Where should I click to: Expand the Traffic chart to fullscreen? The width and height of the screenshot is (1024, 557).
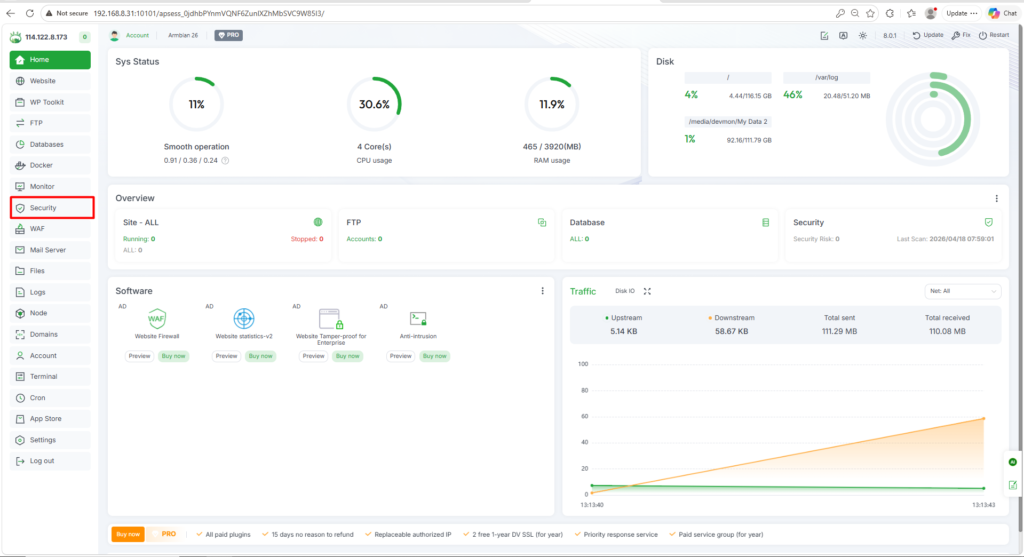647,291
